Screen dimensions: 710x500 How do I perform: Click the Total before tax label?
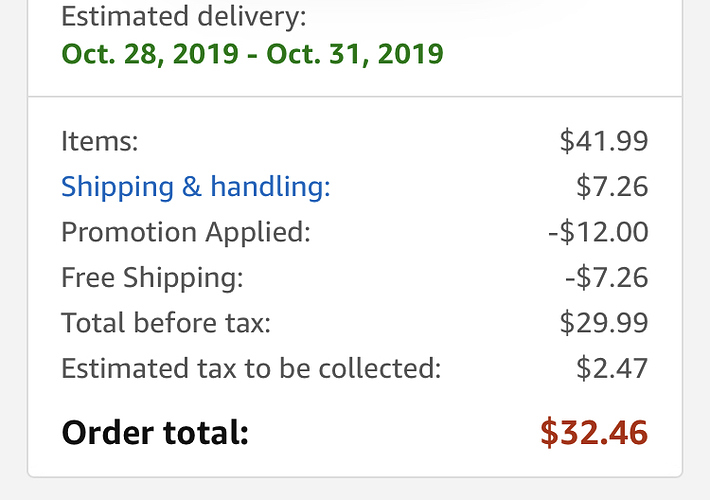pyautogui.click(x=166, y=323)
